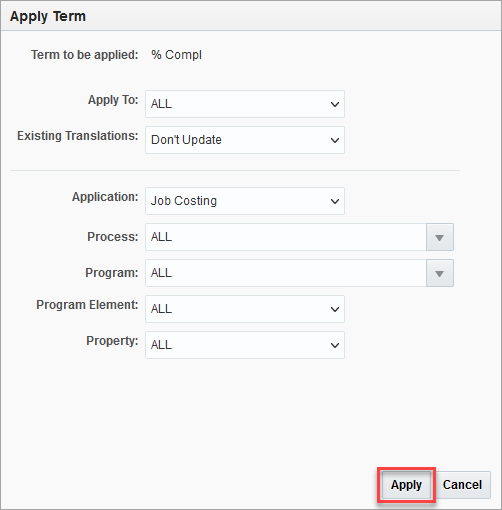The width and height of the screenshot is (502, 510).
Task: Open the Application dropdown set to Job Costing
Action: pos(245,201)
